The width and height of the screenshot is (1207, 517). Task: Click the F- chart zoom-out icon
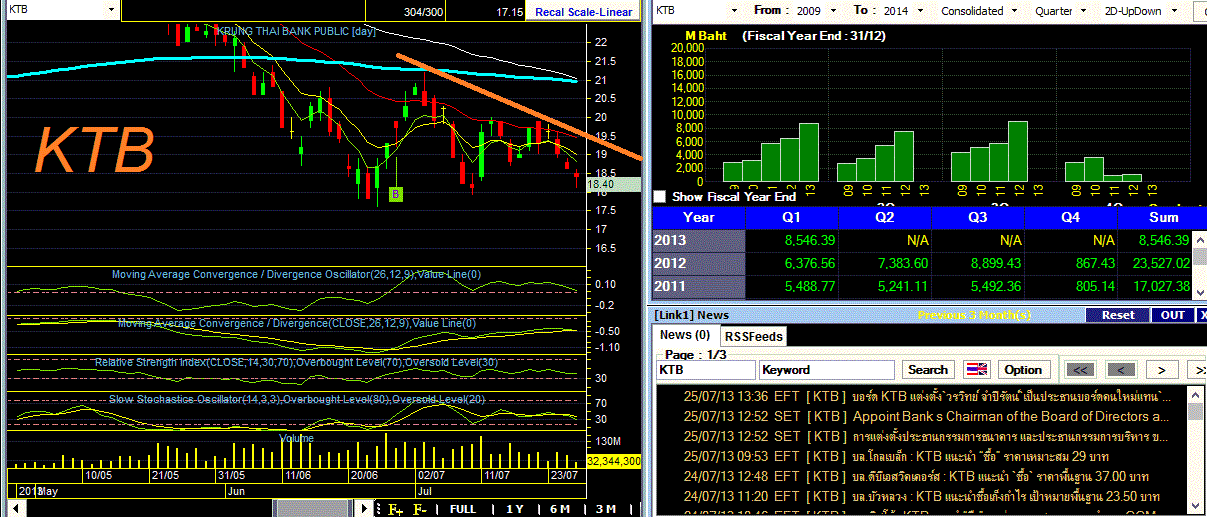420,509
